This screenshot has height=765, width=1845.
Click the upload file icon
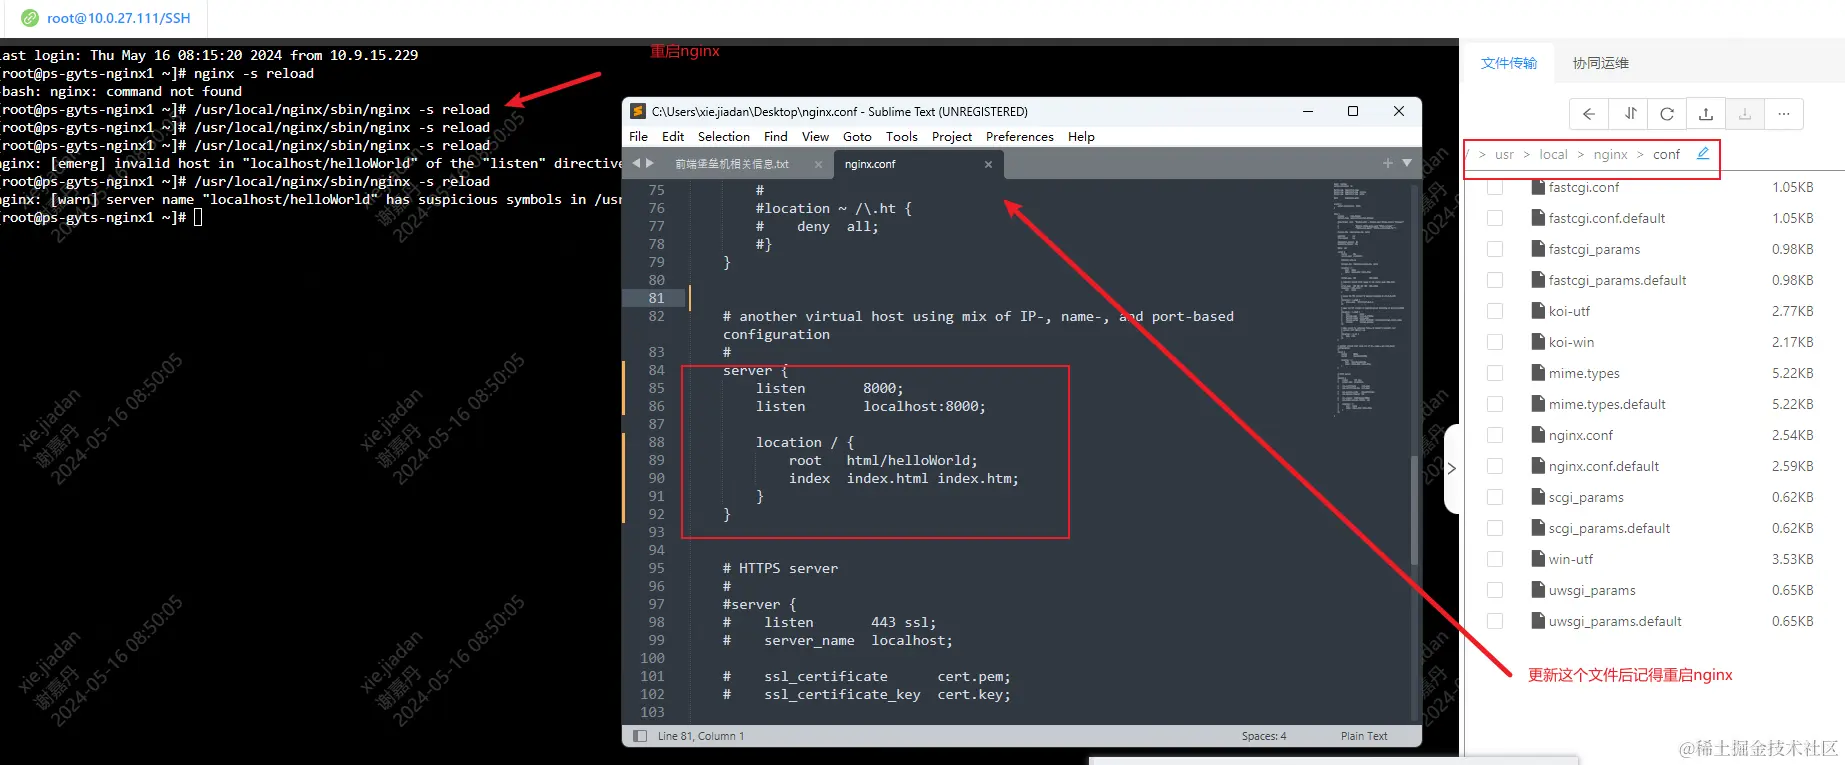click(1706, 114)
